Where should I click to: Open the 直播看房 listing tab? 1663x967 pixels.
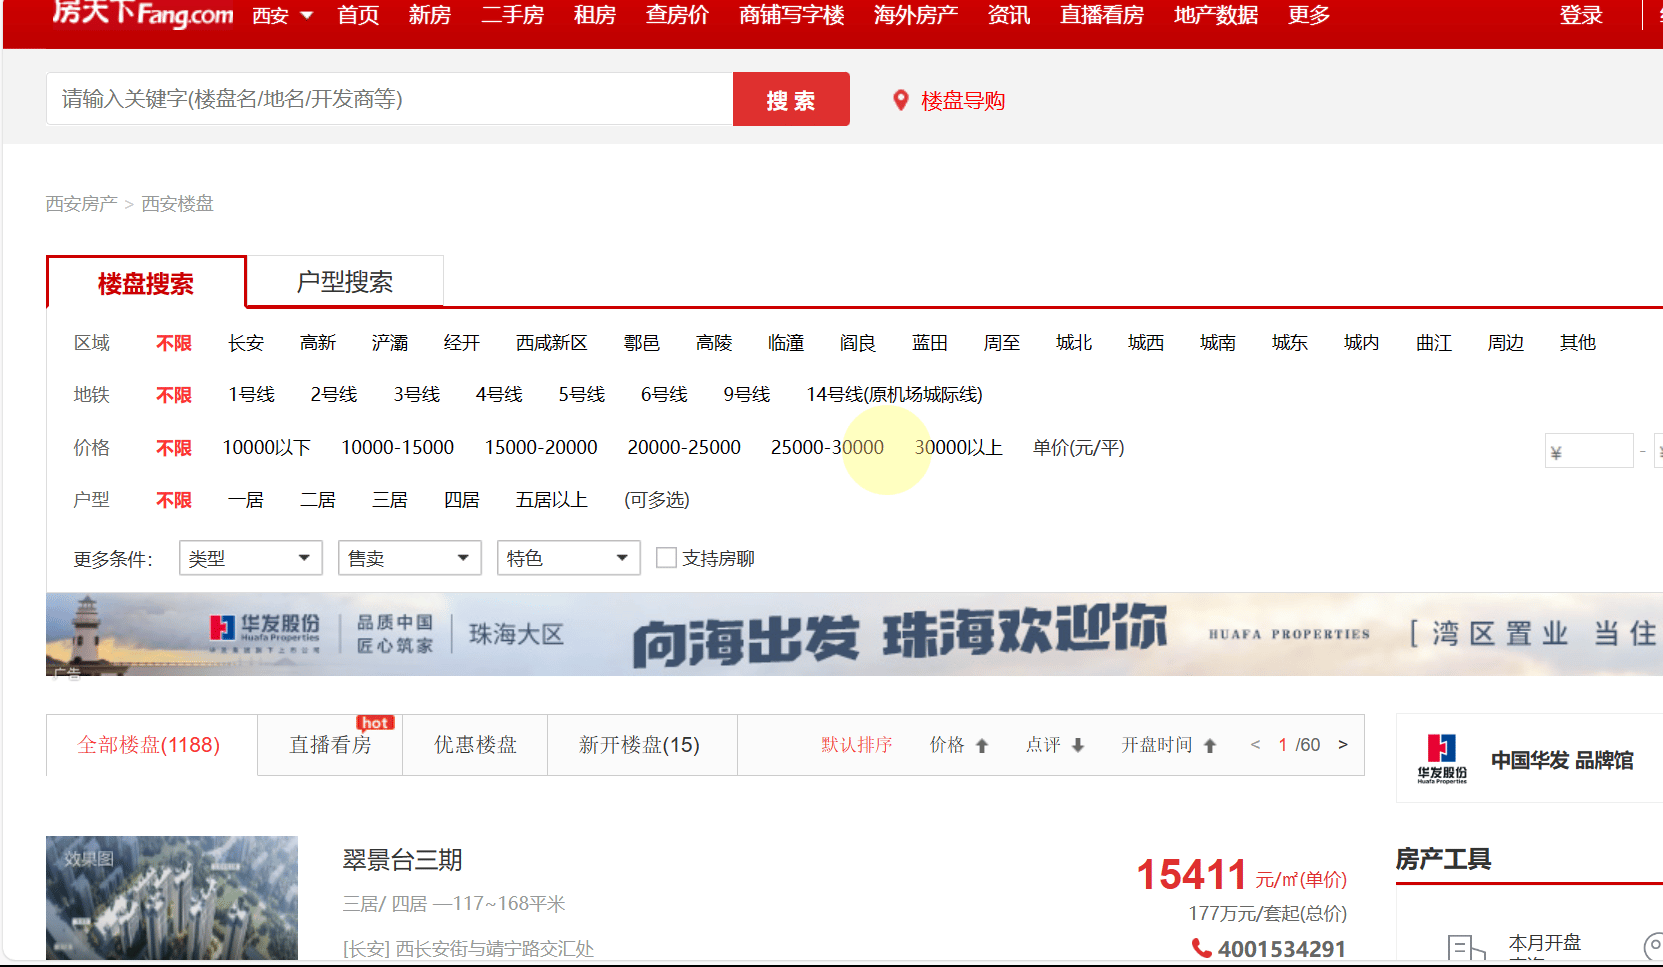(330, 745)
